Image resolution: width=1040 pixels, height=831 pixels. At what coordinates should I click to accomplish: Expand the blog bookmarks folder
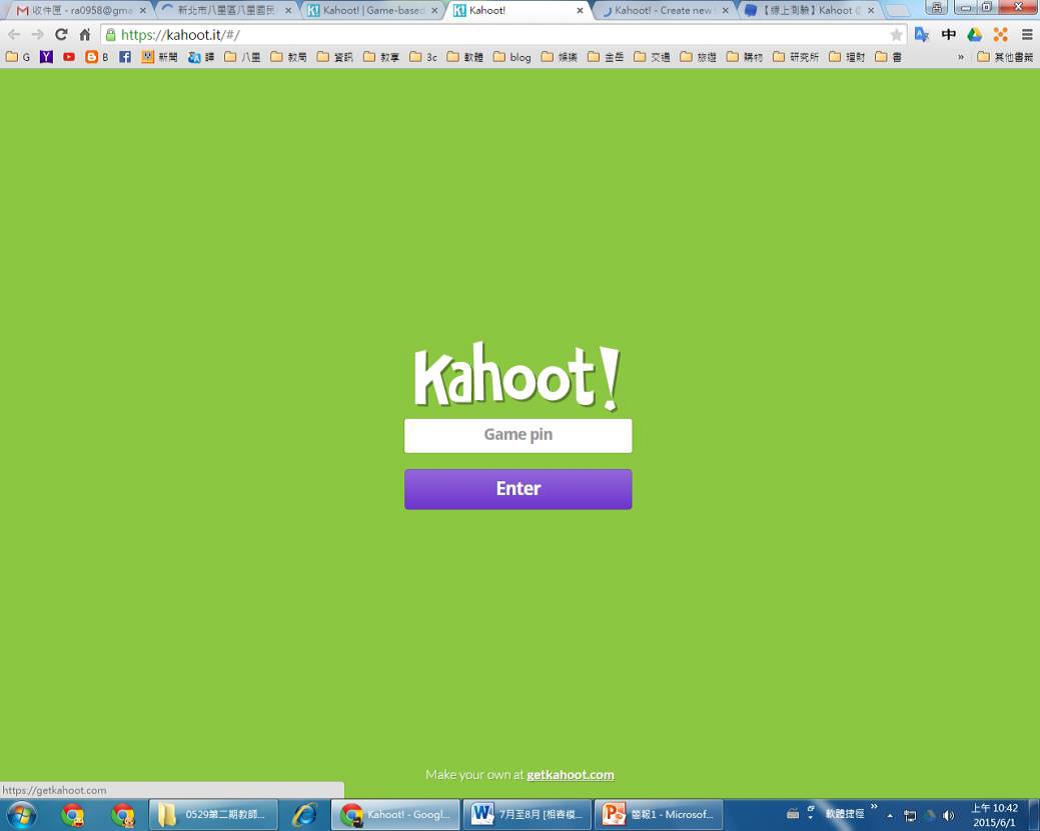[512, 57]
